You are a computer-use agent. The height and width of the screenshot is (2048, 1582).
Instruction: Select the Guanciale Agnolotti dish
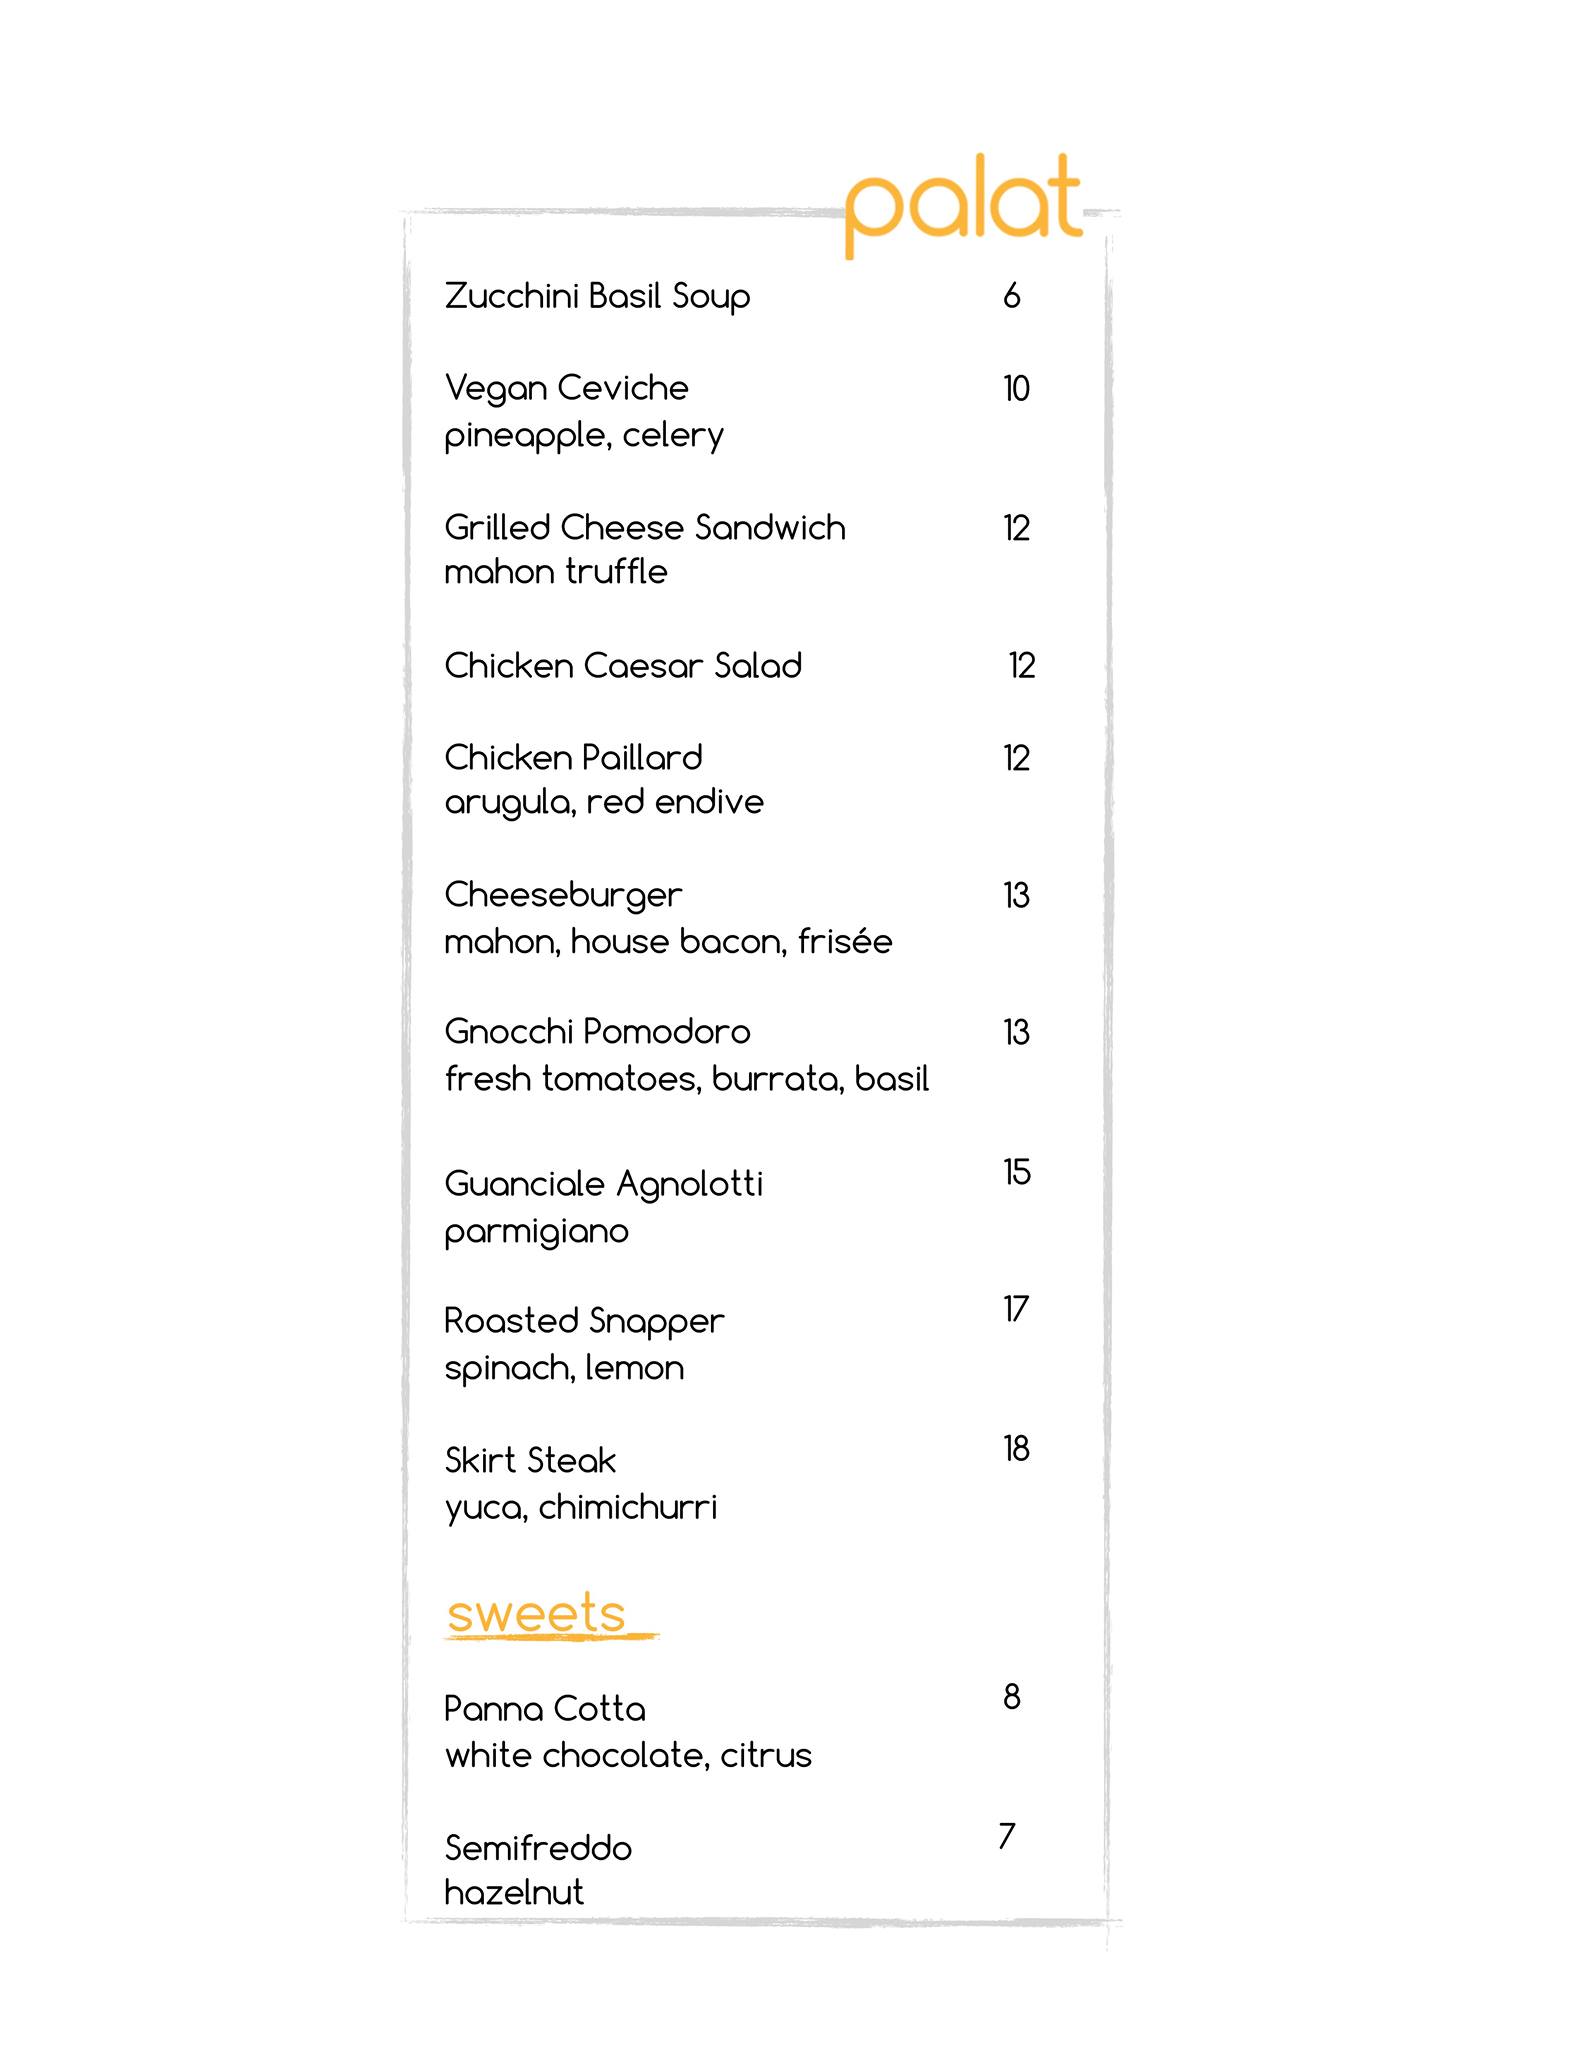point(603,1184)
